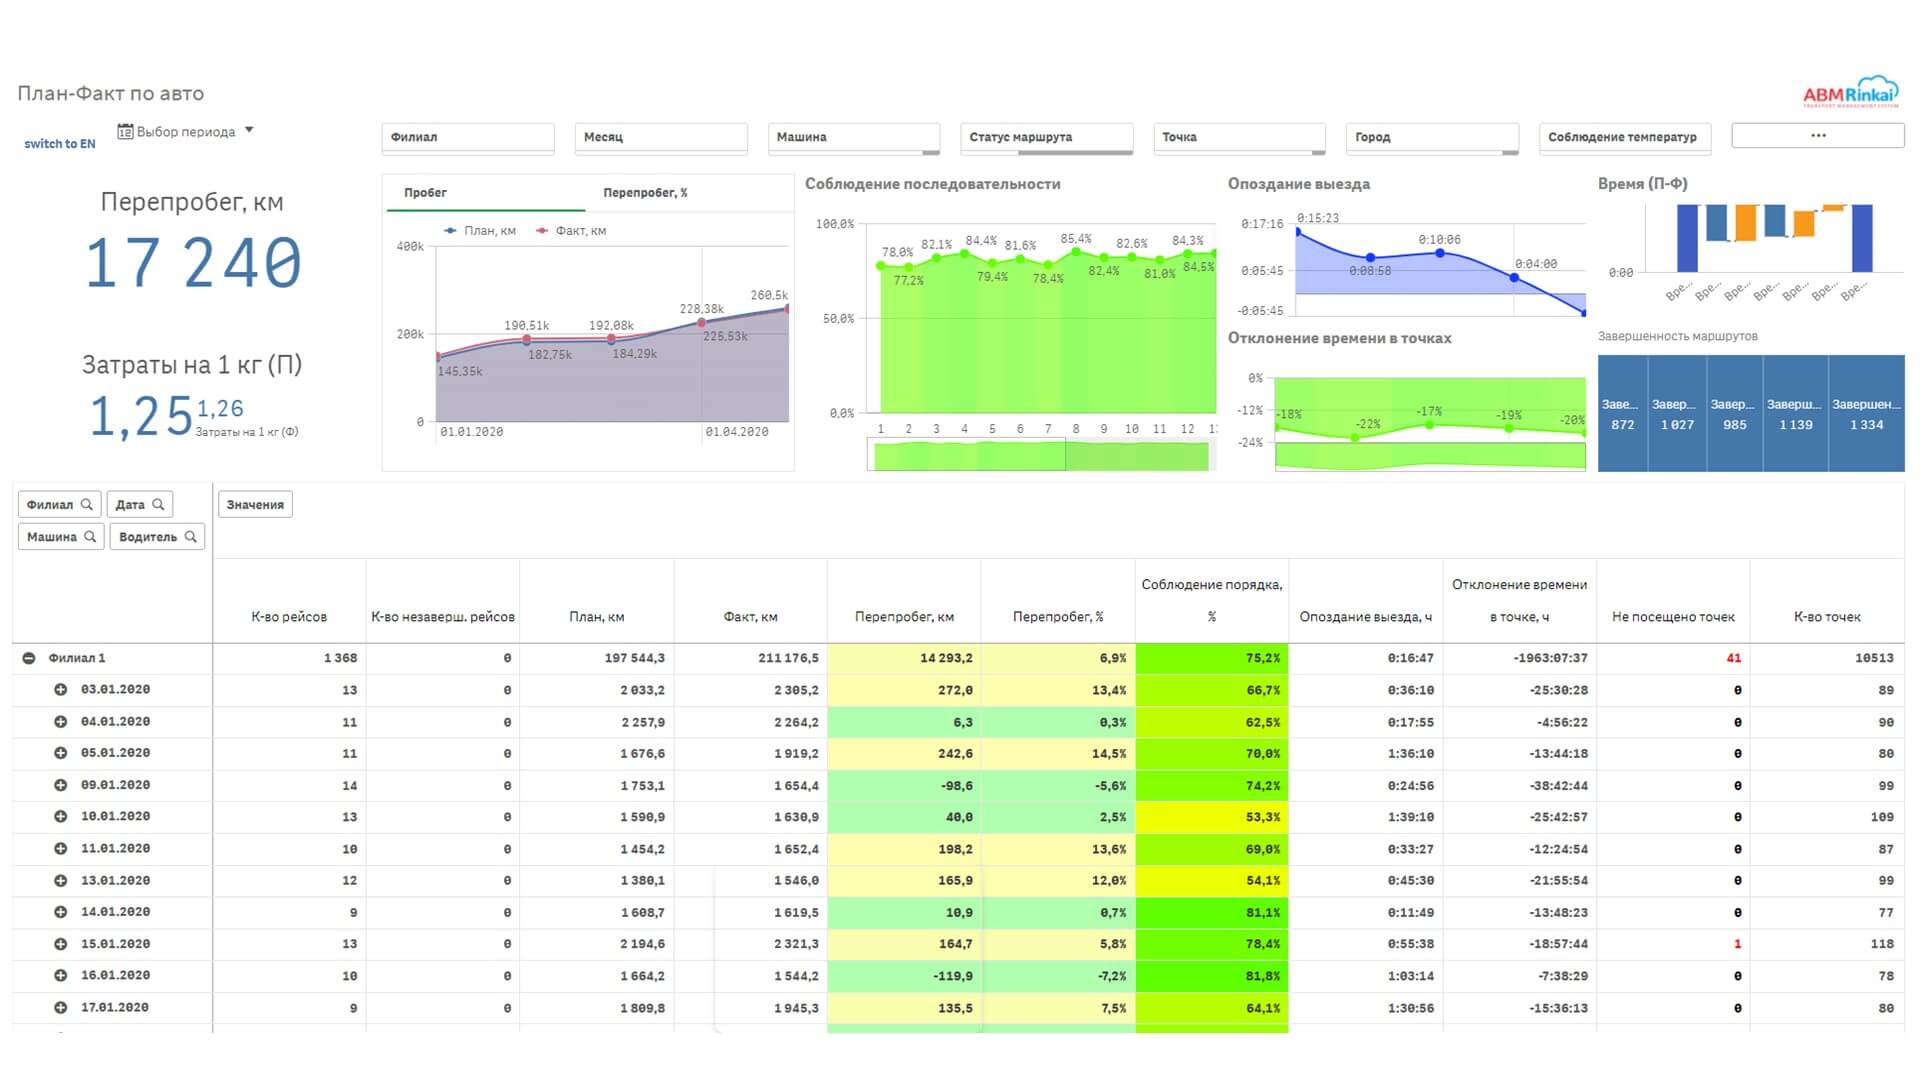Click the 75,2% cell in Филиал 1 row
1920x1080 pixels.
[1212, 658]
